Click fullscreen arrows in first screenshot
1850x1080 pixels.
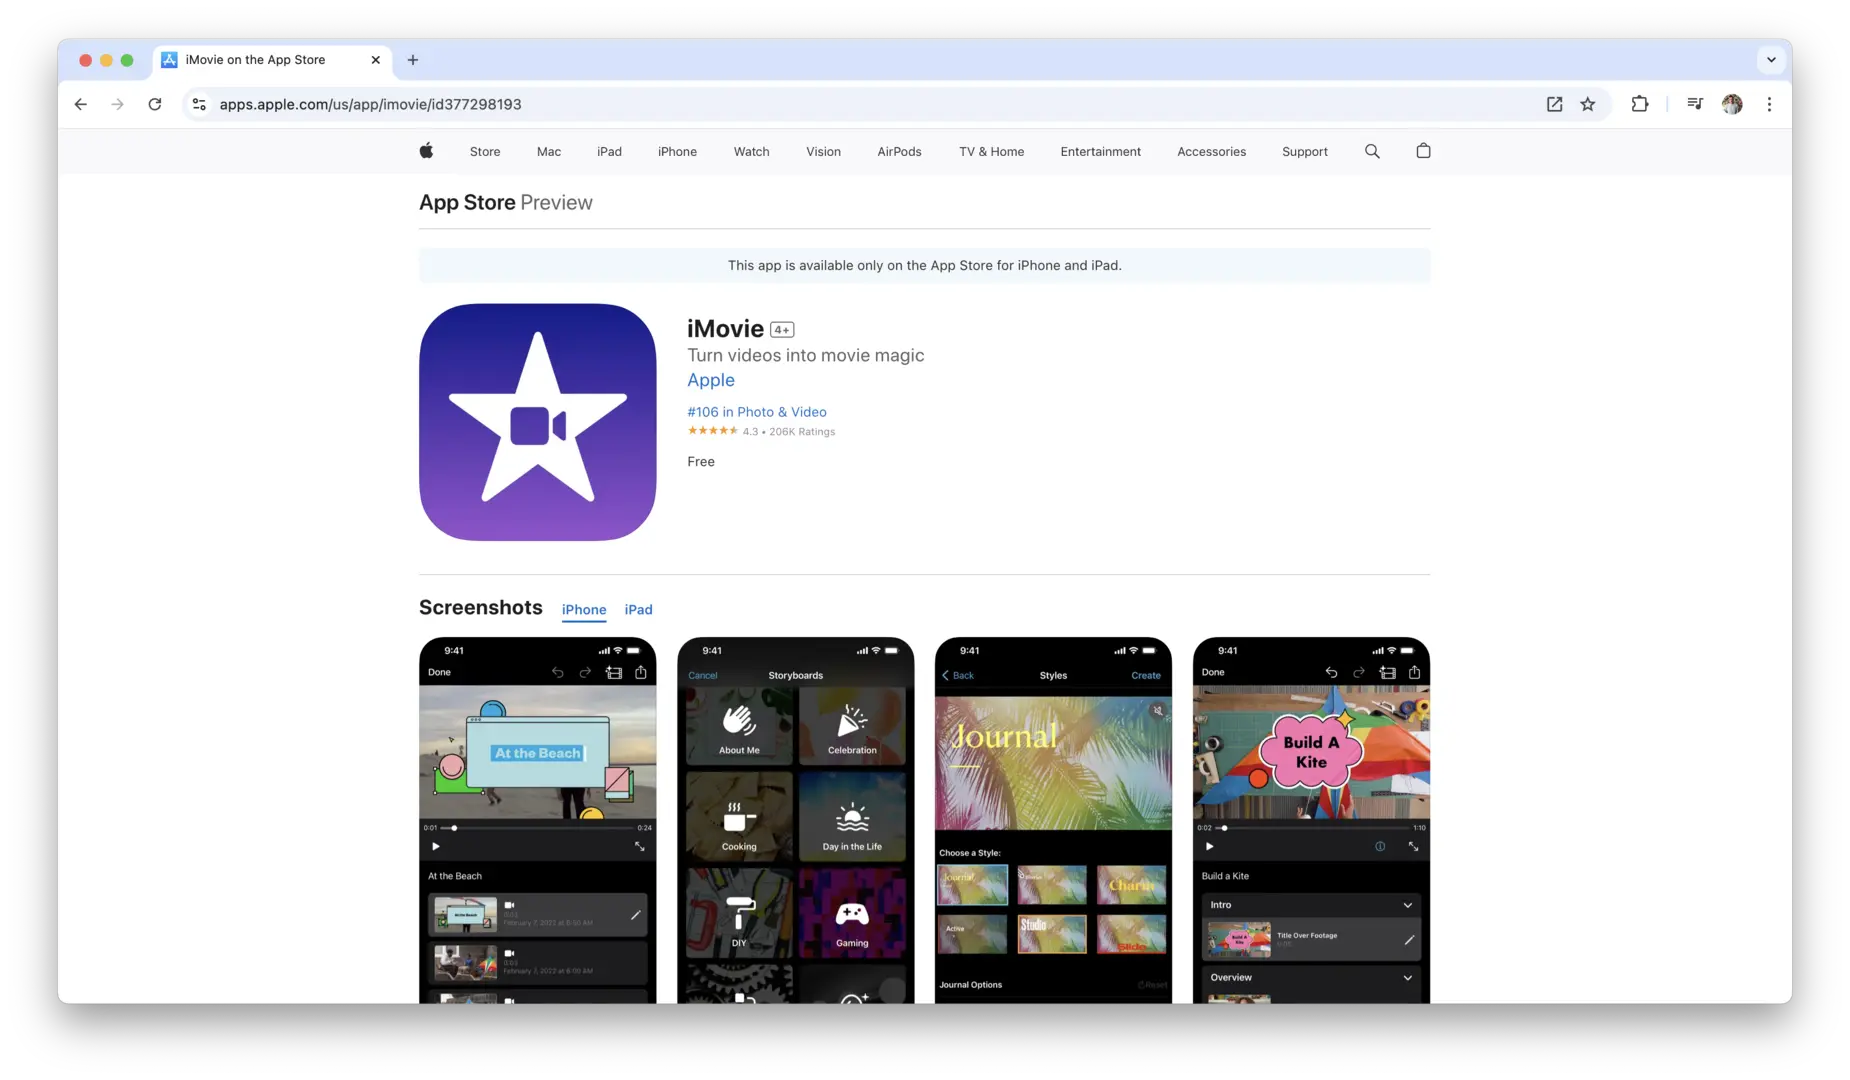pos(640,846)
